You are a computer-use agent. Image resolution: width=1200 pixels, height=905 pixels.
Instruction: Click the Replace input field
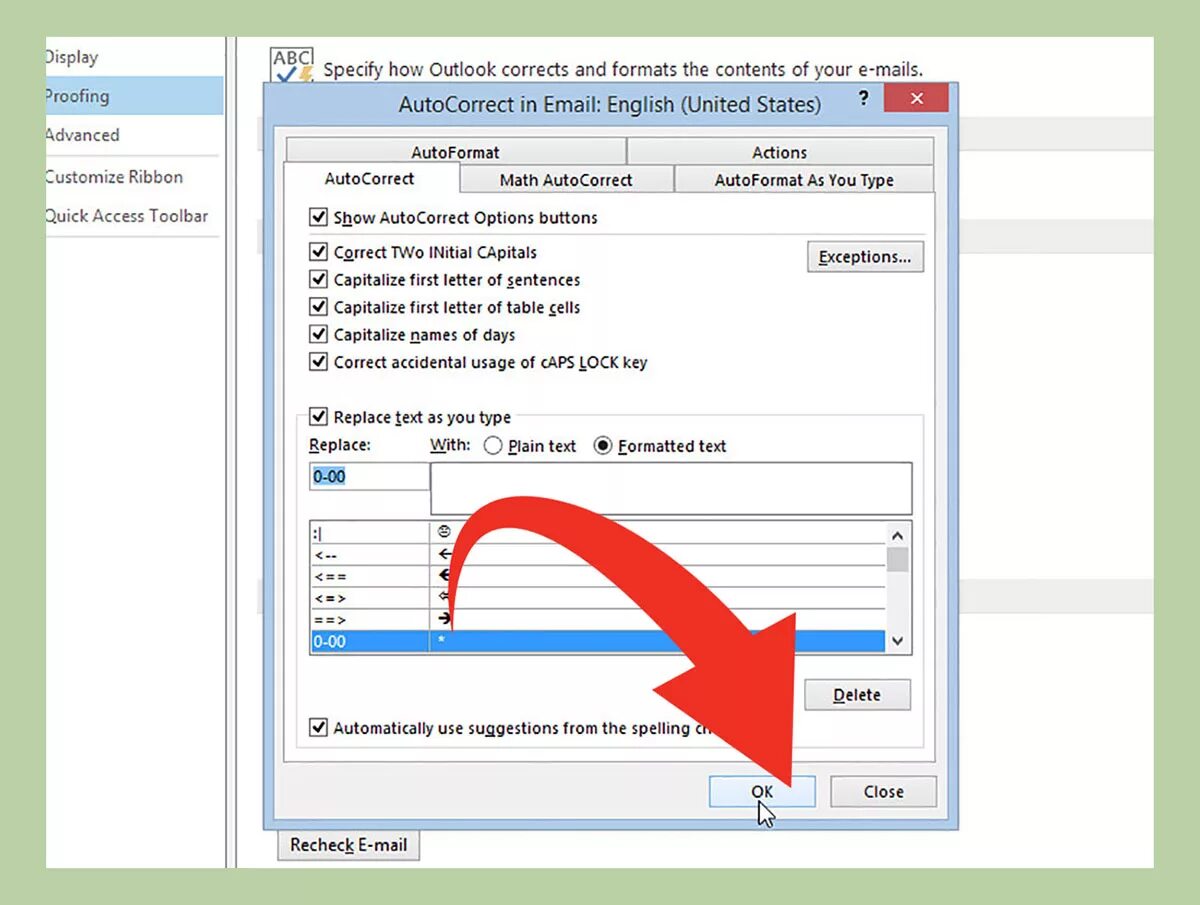click(369, 477)
